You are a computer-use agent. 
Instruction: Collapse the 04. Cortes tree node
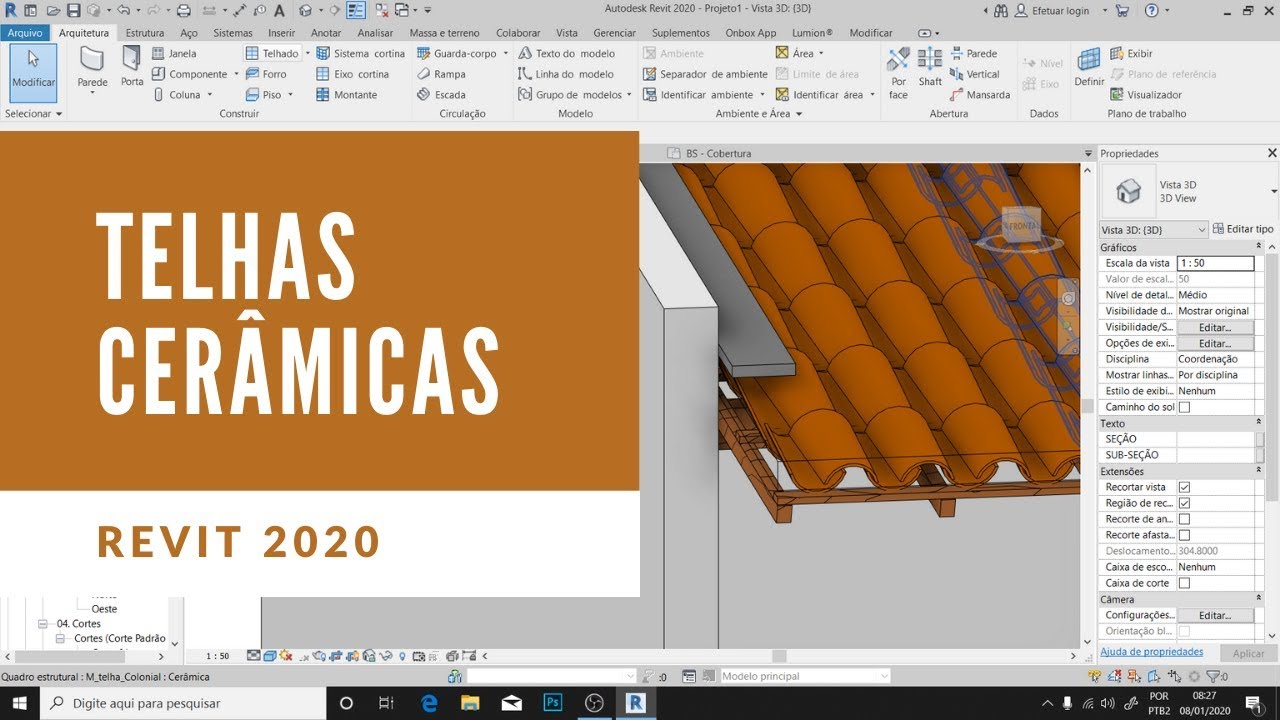point(43,624)
